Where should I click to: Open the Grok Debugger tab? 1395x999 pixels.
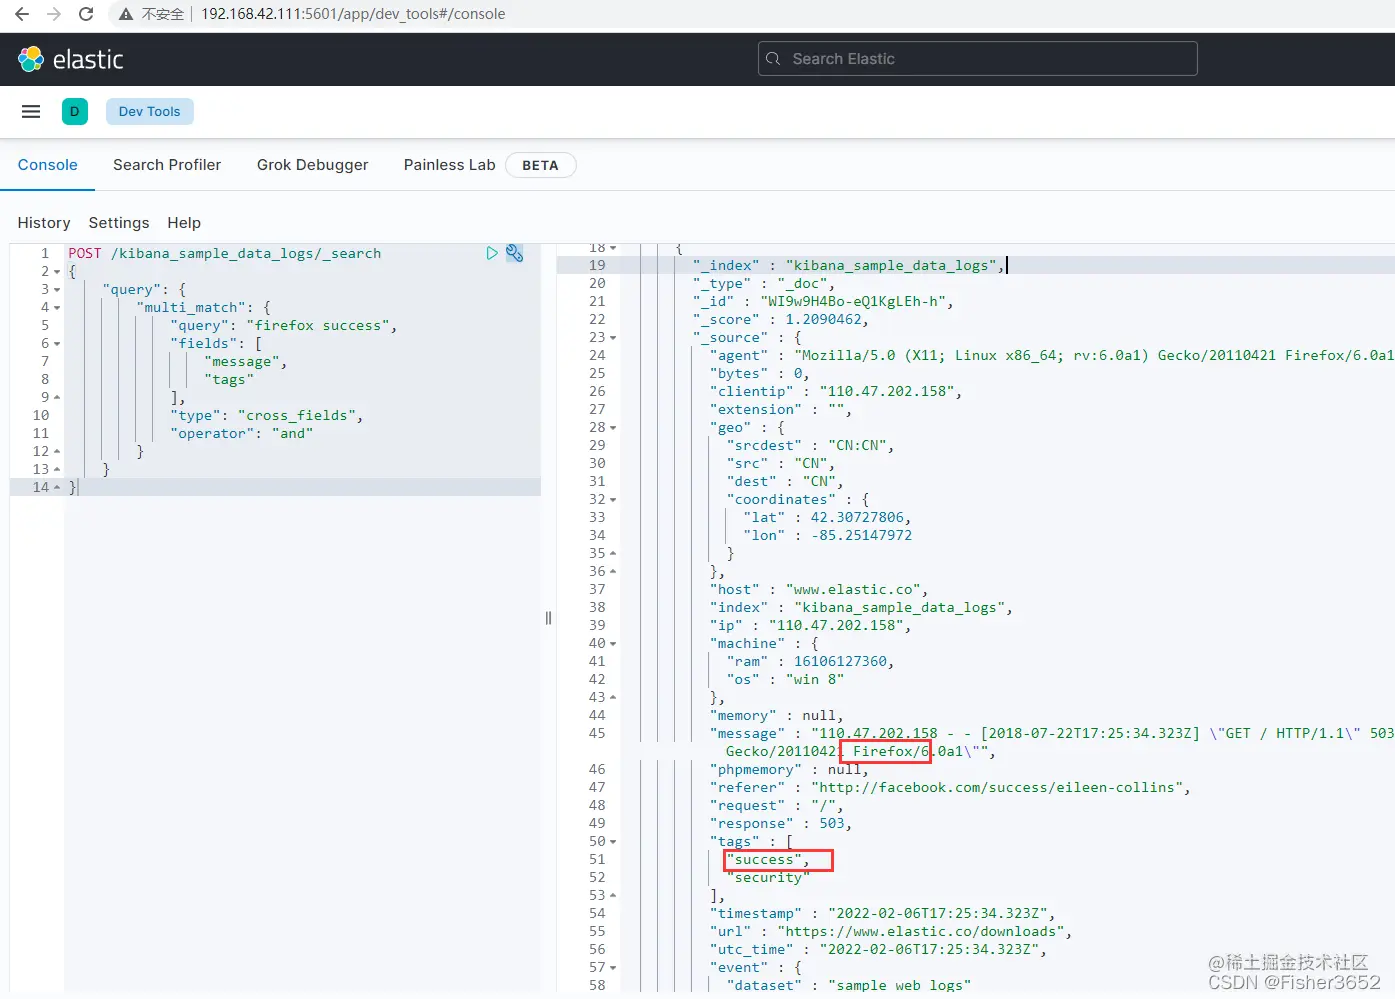pos(312,165)
